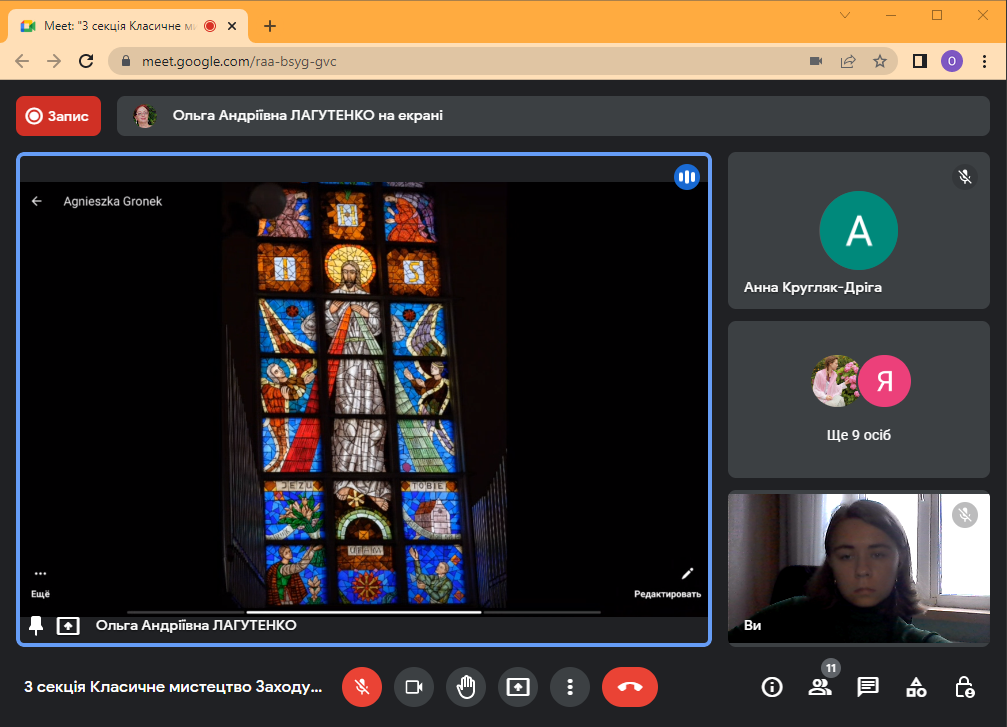Screen dimensions: 1007x727
Task: Click muted mic icon on your tile
Action: click(965, 515)
